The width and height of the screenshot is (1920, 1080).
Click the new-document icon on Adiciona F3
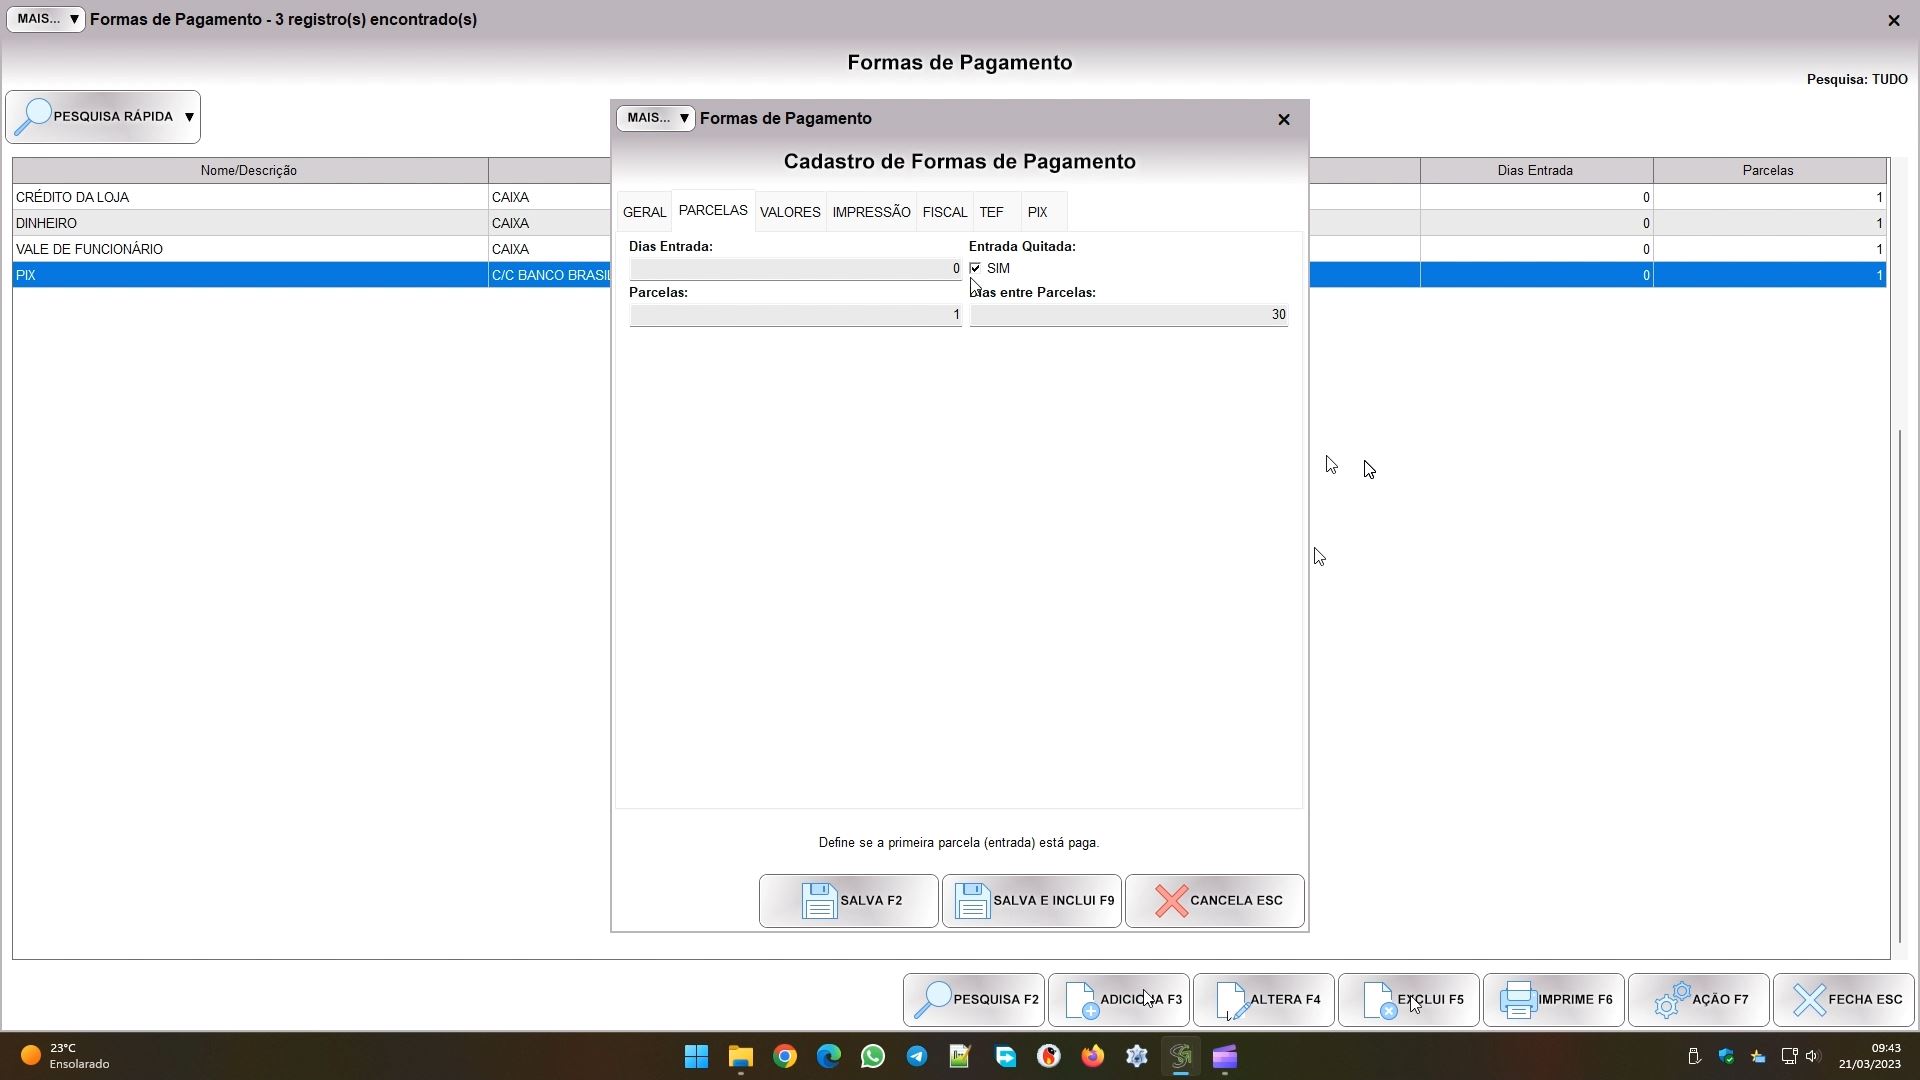1080,1000
